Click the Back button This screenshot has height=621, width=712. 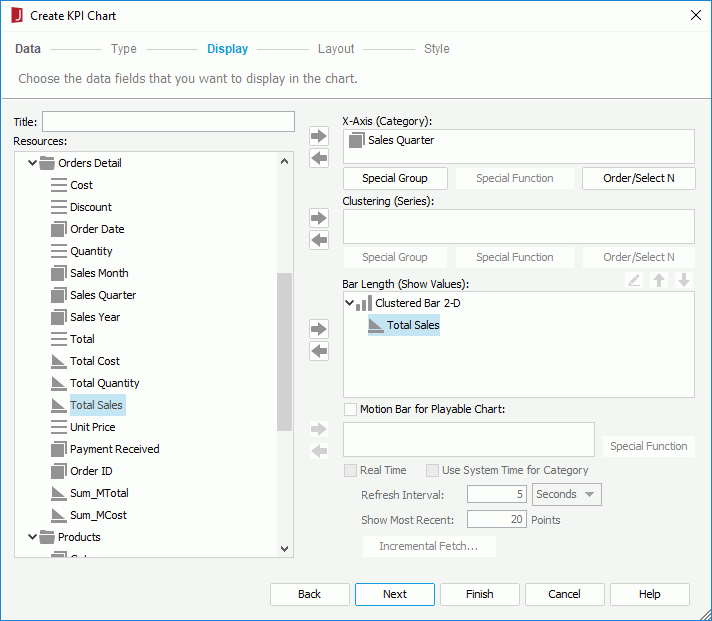[310, 594]
